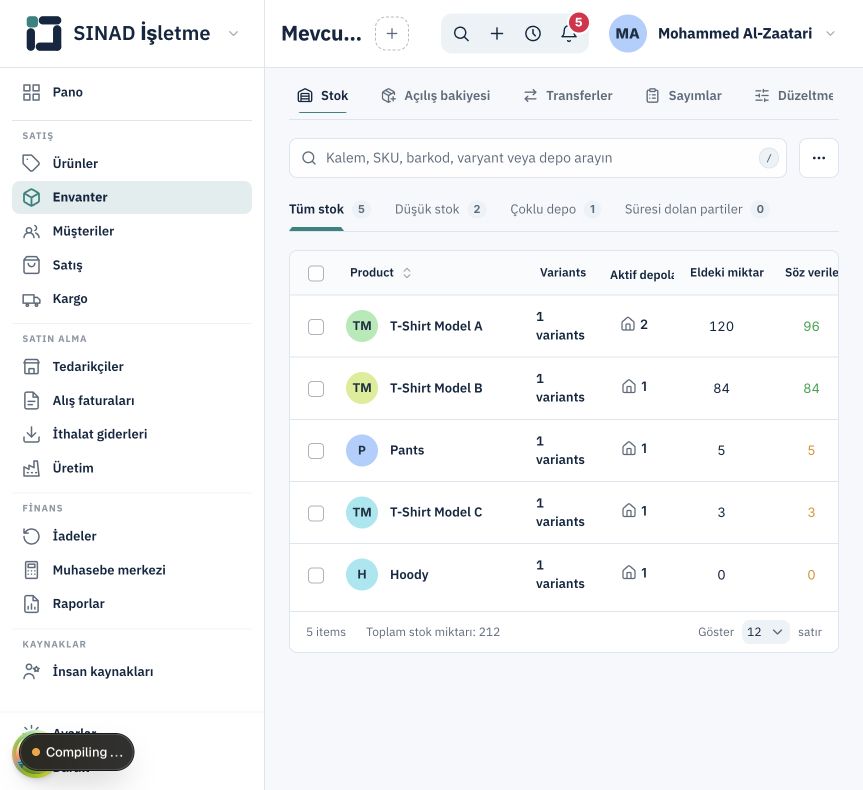Image resolution: width=863 pixels, height=790 pixels.
Task: Open Kargo truck icon in sidebar
Action: [x=31, y=299]
